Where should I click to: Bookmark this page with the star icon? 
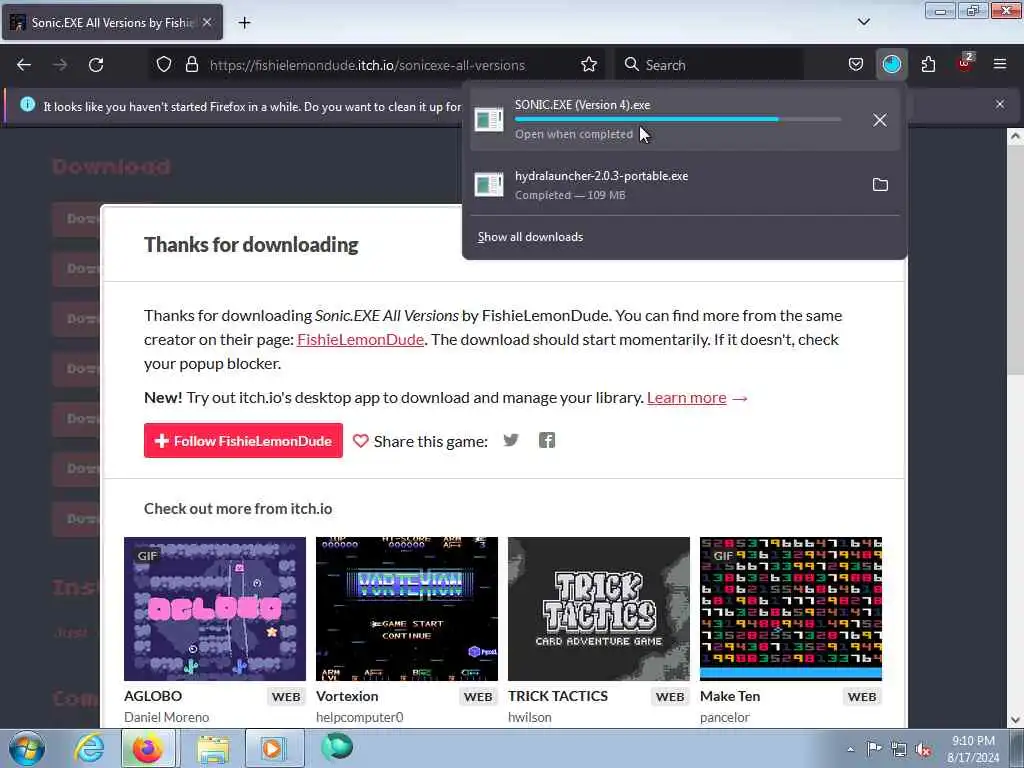pos(588,65)
